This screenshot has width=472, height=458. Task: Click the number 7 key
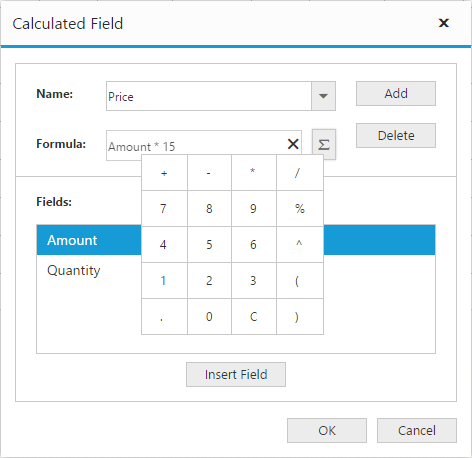(164, 209)
